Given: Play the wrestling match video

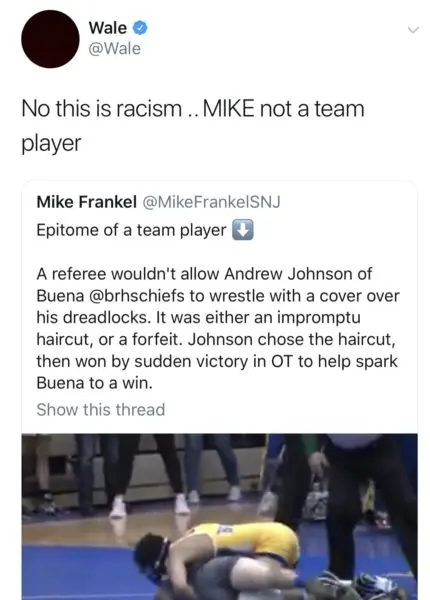Looking at the screenshot, I should [220, 517].
